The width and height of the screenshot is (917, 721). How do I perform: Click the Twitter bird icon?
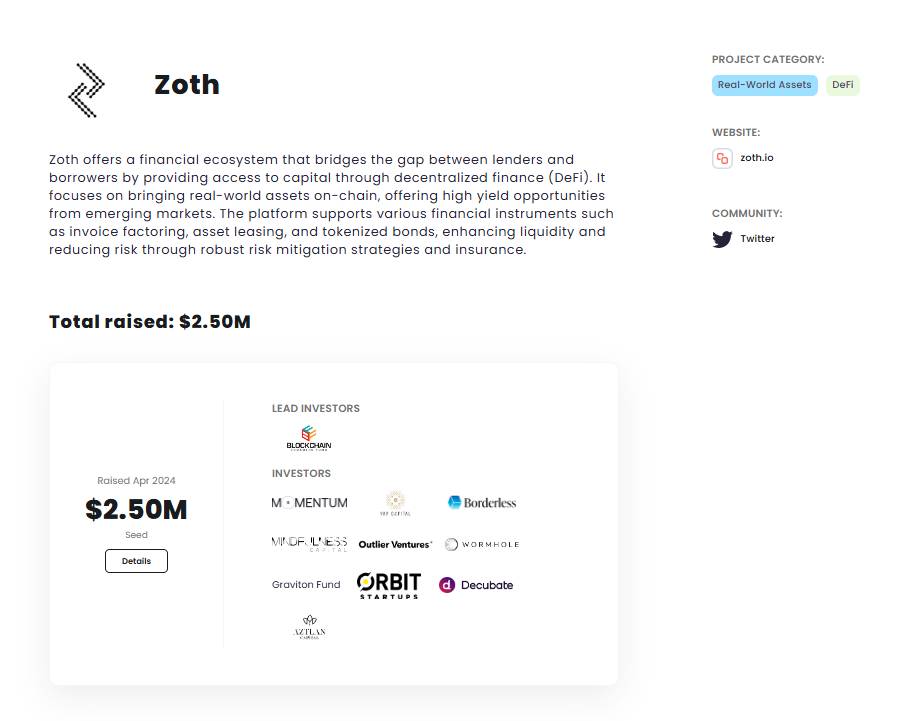722,239
